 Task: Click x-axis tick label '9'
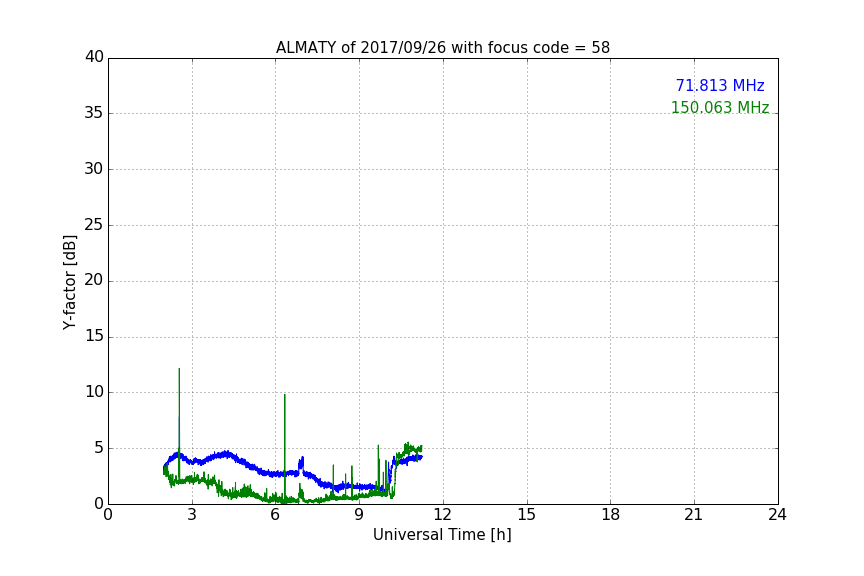click(359, 515)
